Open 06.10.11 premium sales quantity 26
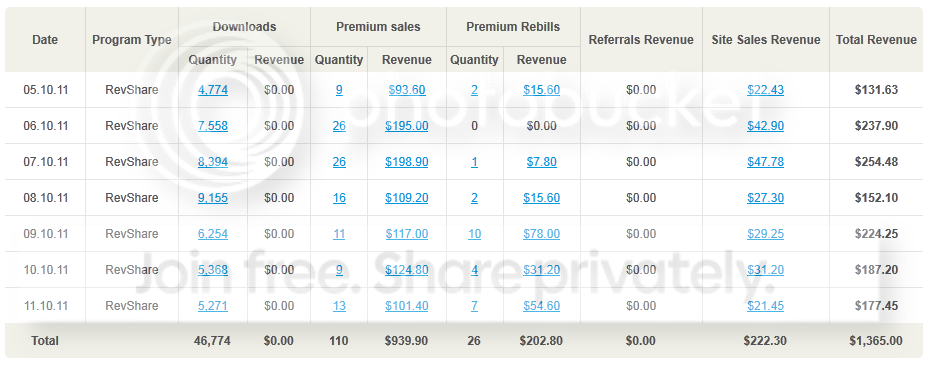The width and height of the screenshot is (930, 367). [x=339, y=126]
